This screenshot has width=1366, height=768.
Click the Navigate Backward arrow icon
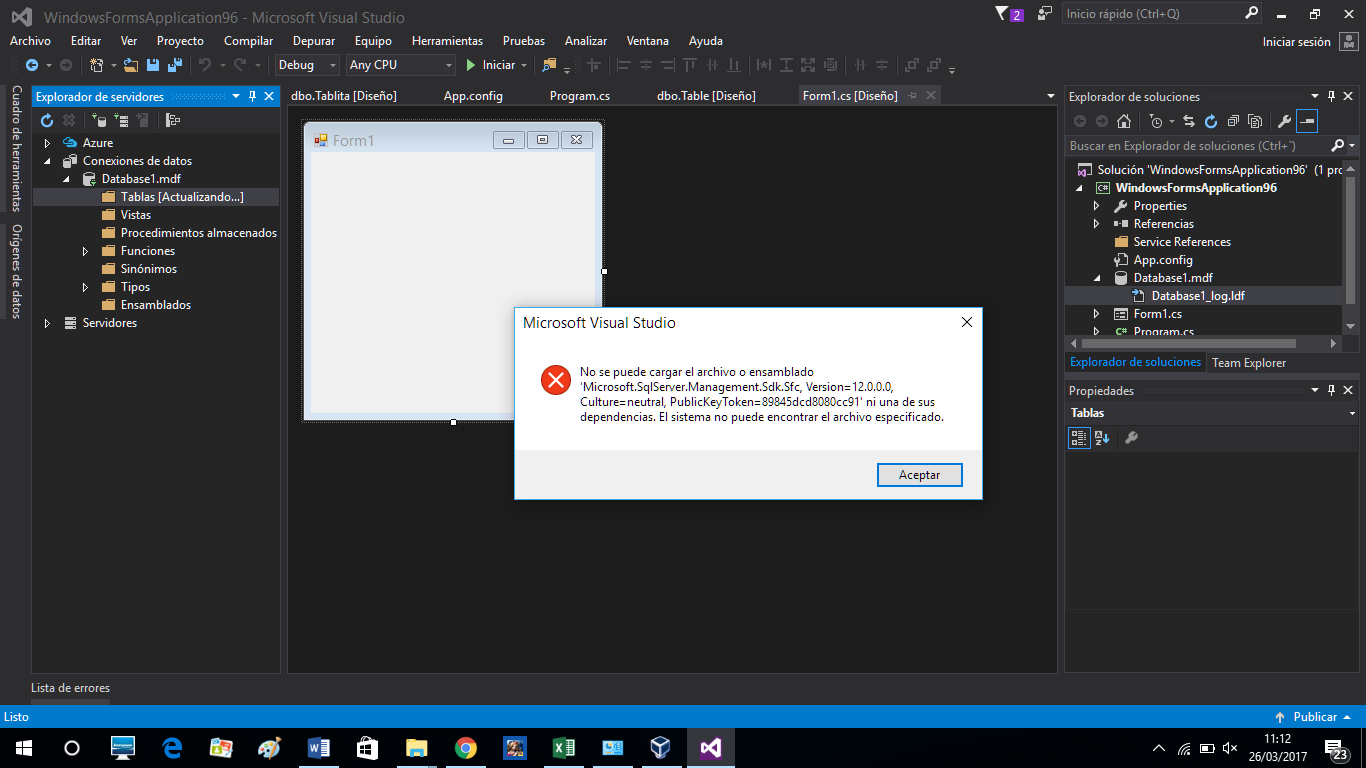pyautogui.click(x=32, y=65)
